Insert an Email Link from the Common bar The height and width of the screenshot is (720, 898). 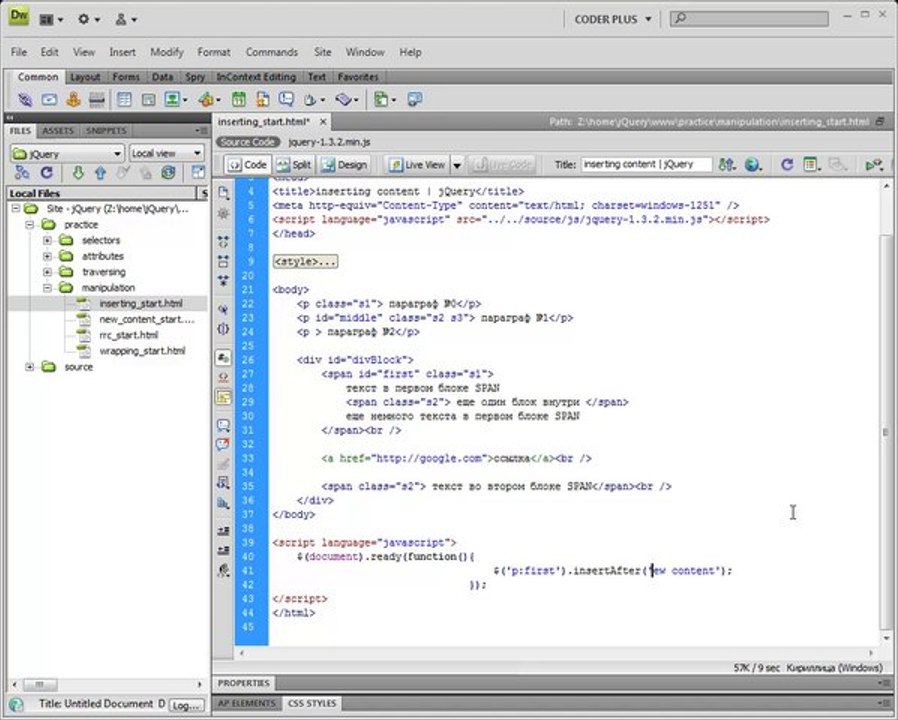click(x=49, y=100)
